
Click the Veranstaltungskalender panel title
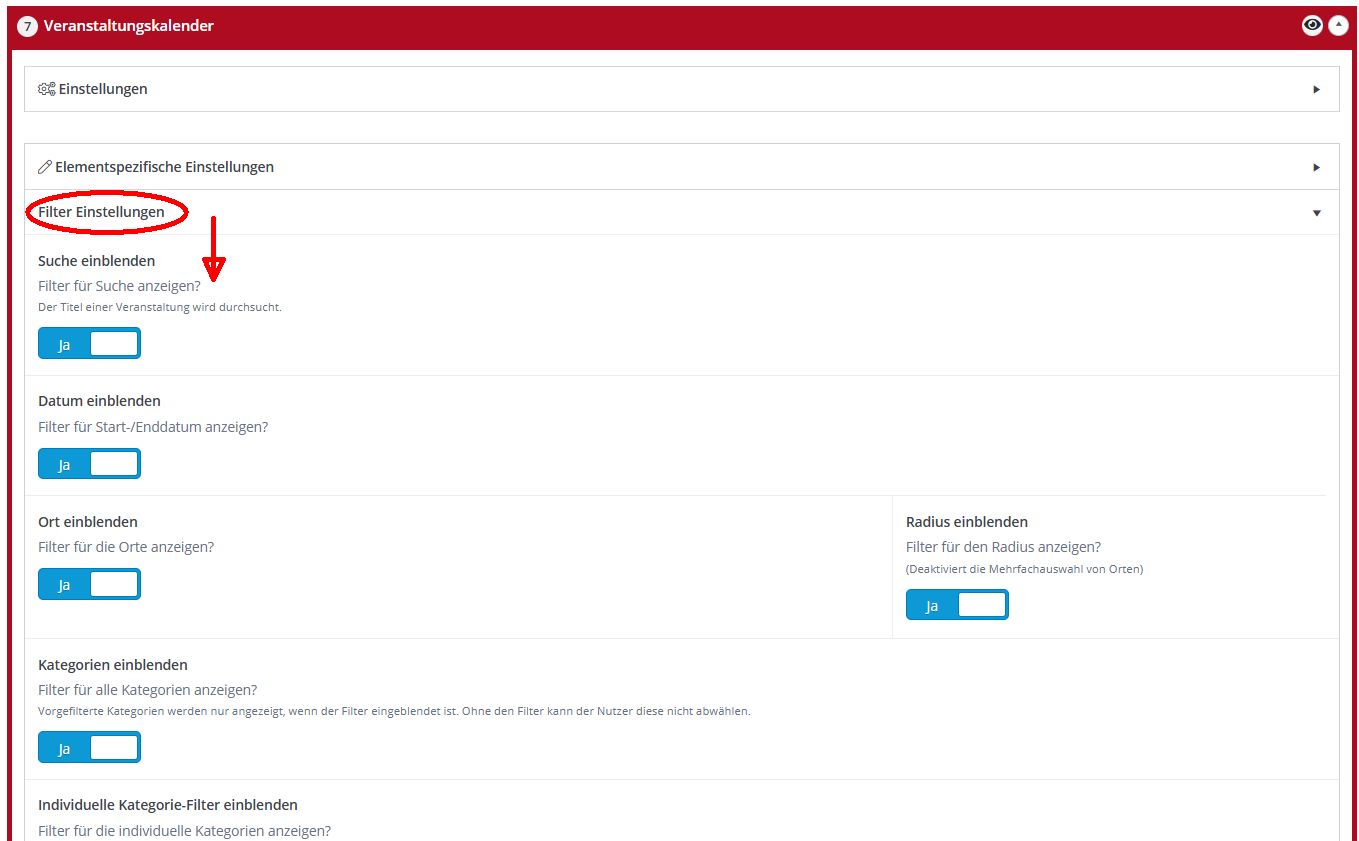pyautogui.click(x=129, y=26)
